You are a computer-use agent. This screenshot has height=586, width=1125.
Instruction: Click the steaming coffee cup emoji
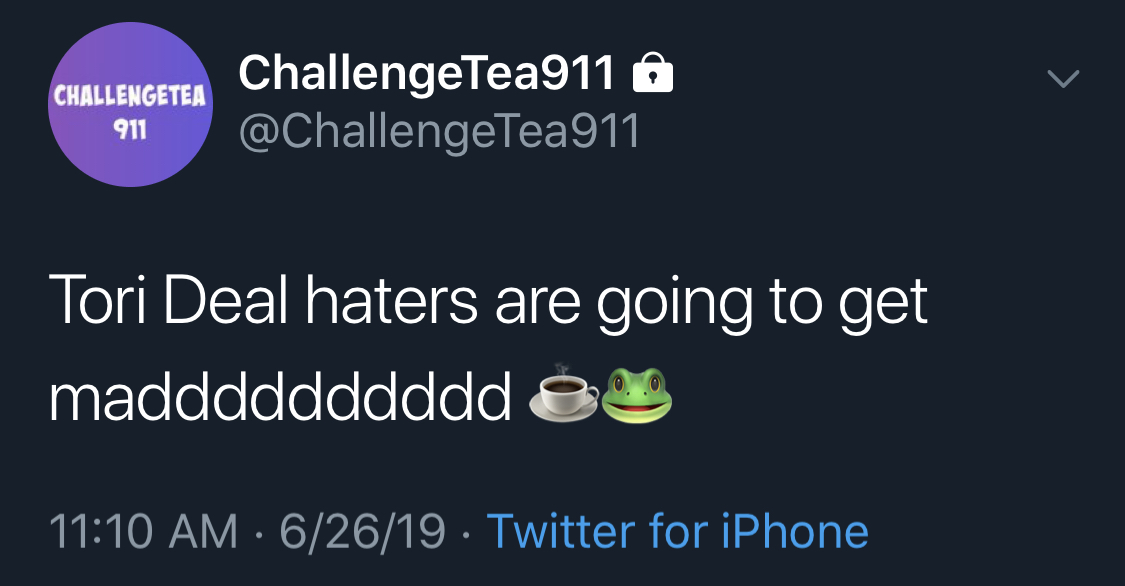(x=563, y=394)
